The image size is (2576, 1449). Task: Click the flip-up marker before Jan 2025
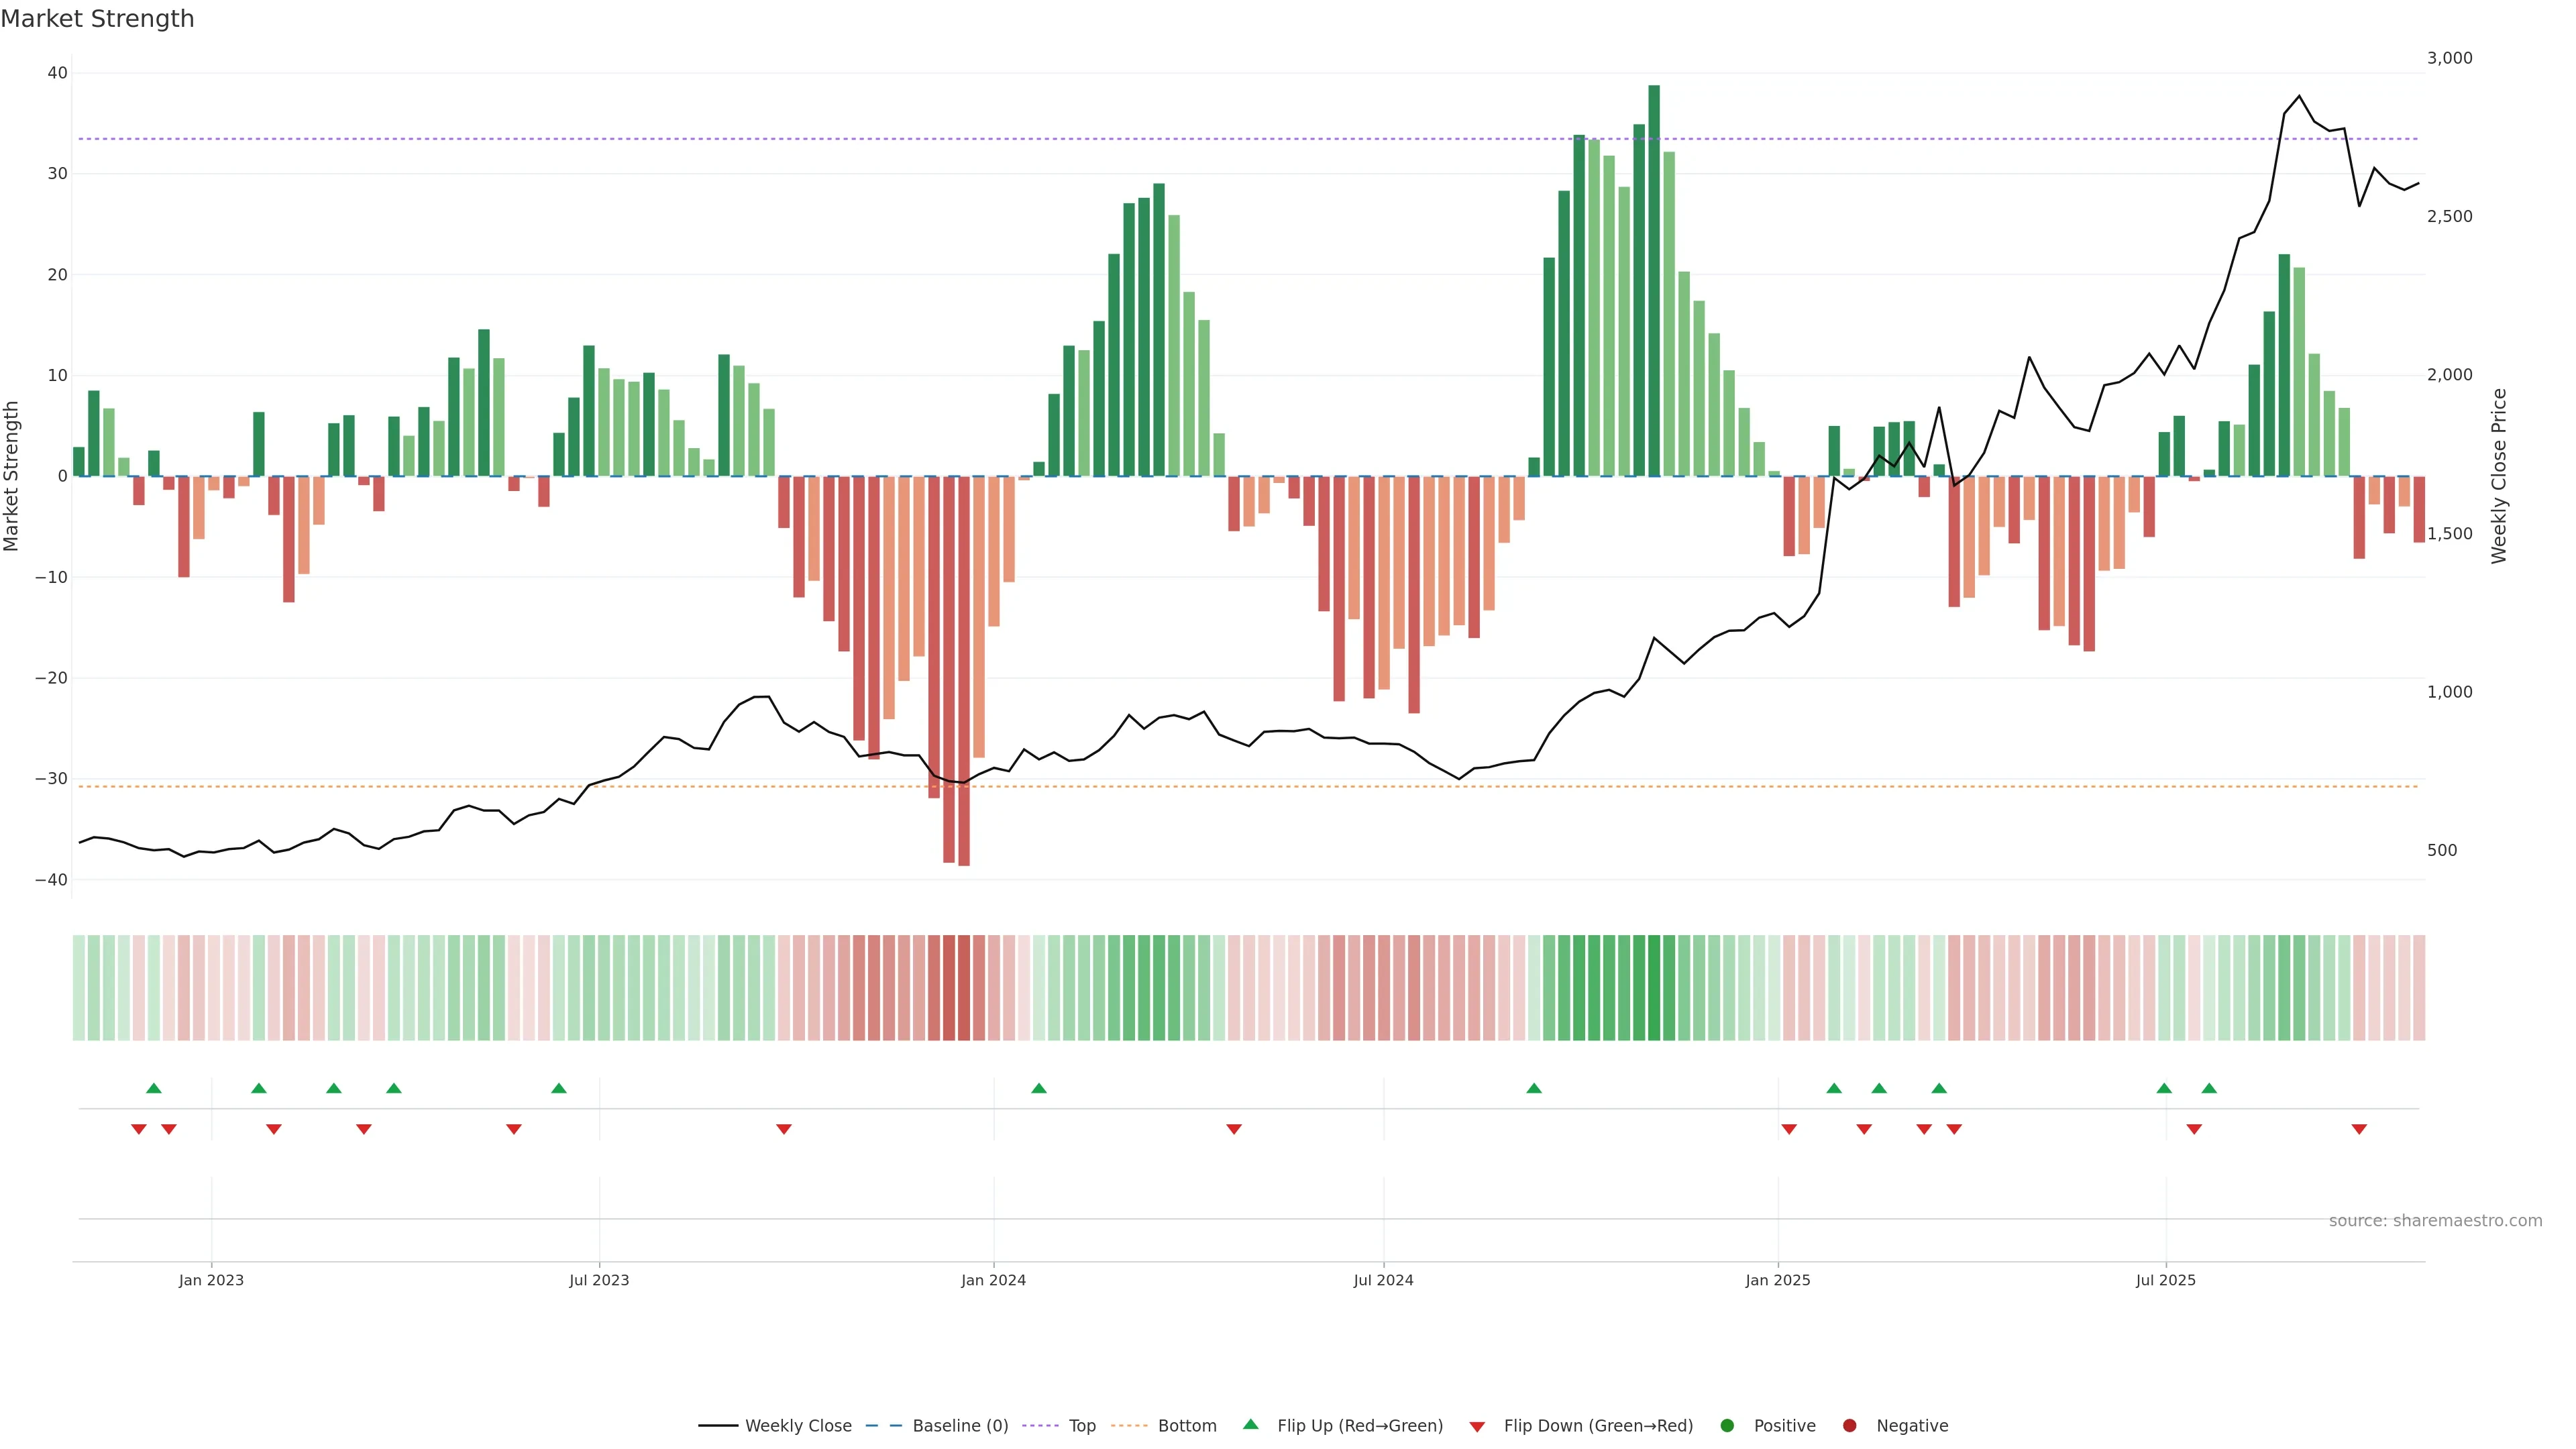tap(1534, 1088)
